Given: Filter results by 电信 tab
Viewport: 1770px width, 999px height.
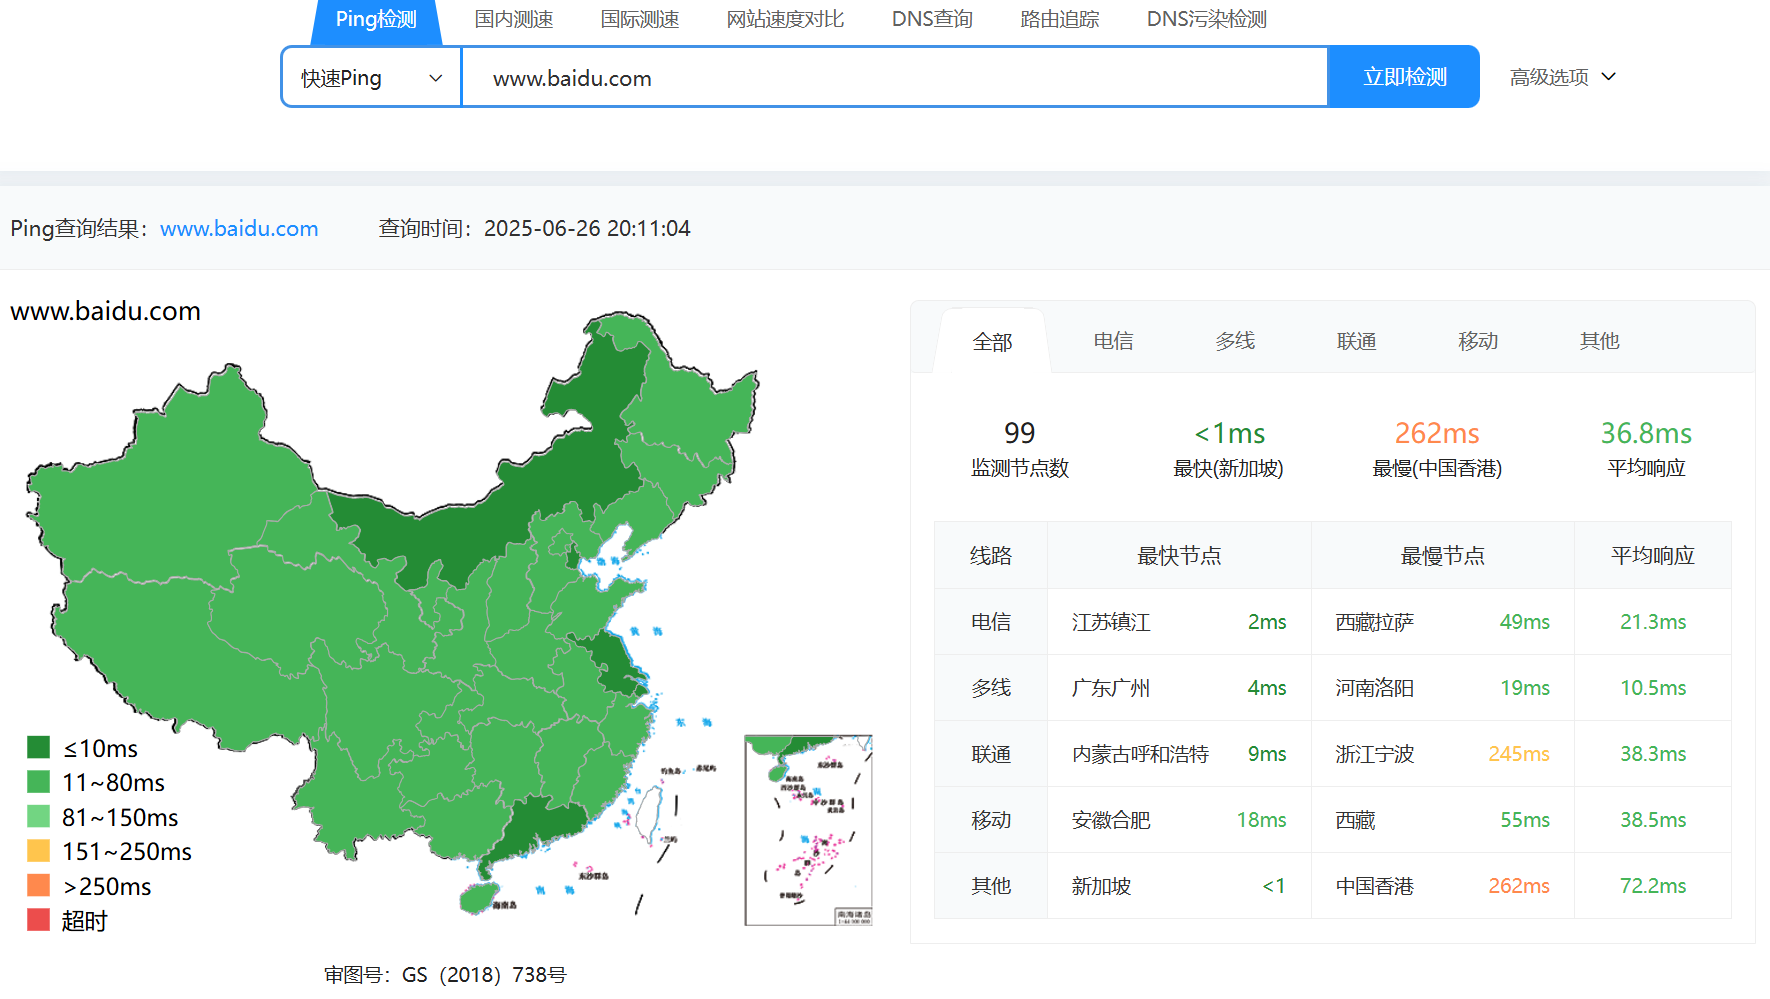Looking at the screenshot, I should (x=1113, y=341).
